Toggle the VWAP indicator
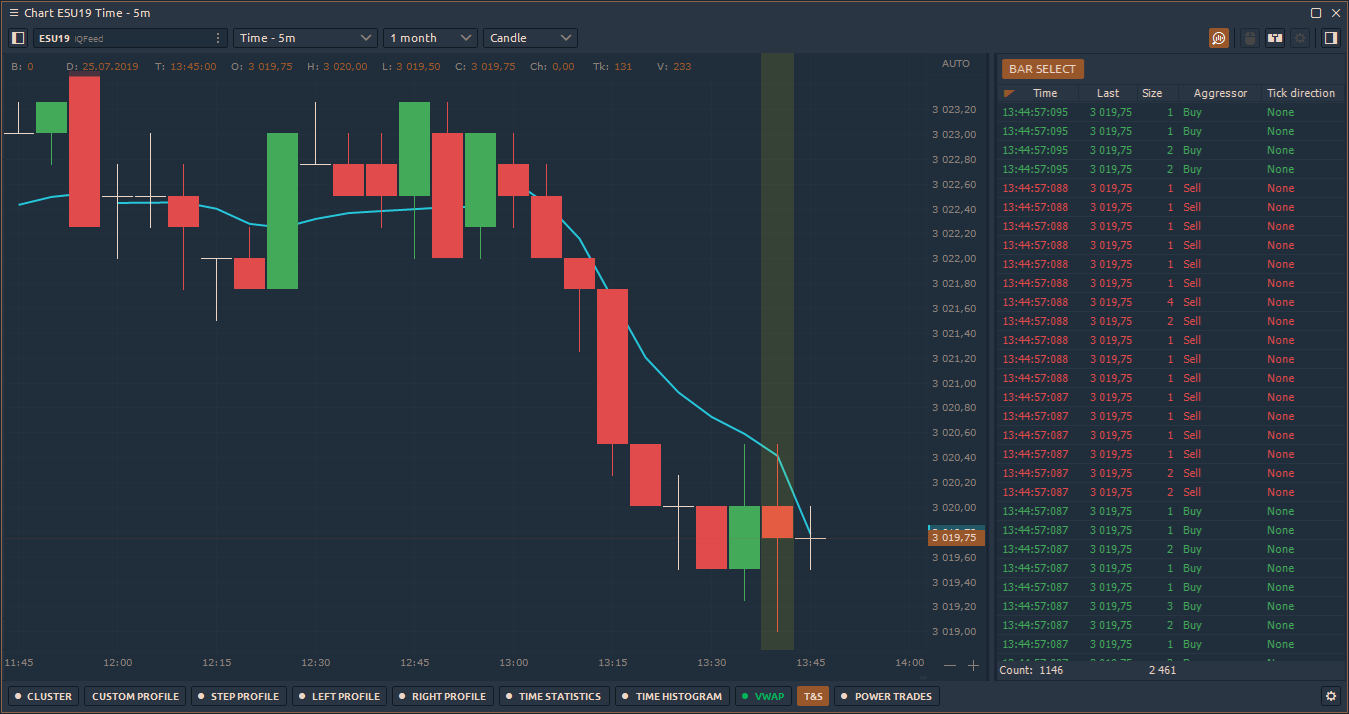1349x714 pixels. click(x=762, y=696)
